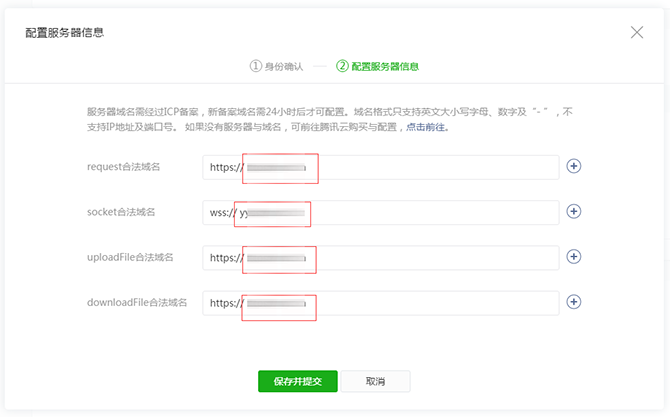The image size is (670, 417).
Task: Add another uploadFile合法域名 row
Action: pyautogui.click(x=574, y=256)
